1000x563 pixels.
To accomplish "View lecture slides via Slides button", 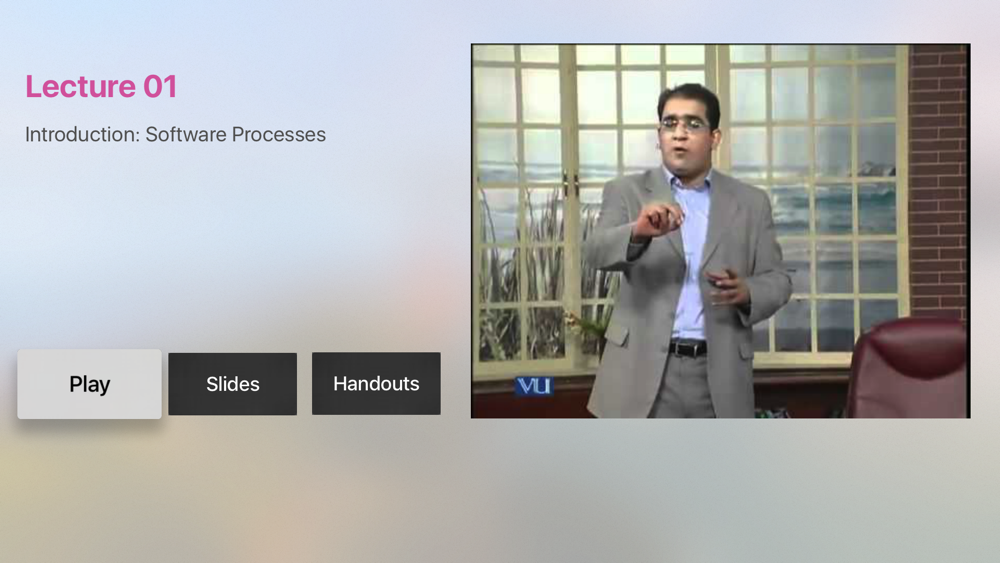I will click(233, 384).
